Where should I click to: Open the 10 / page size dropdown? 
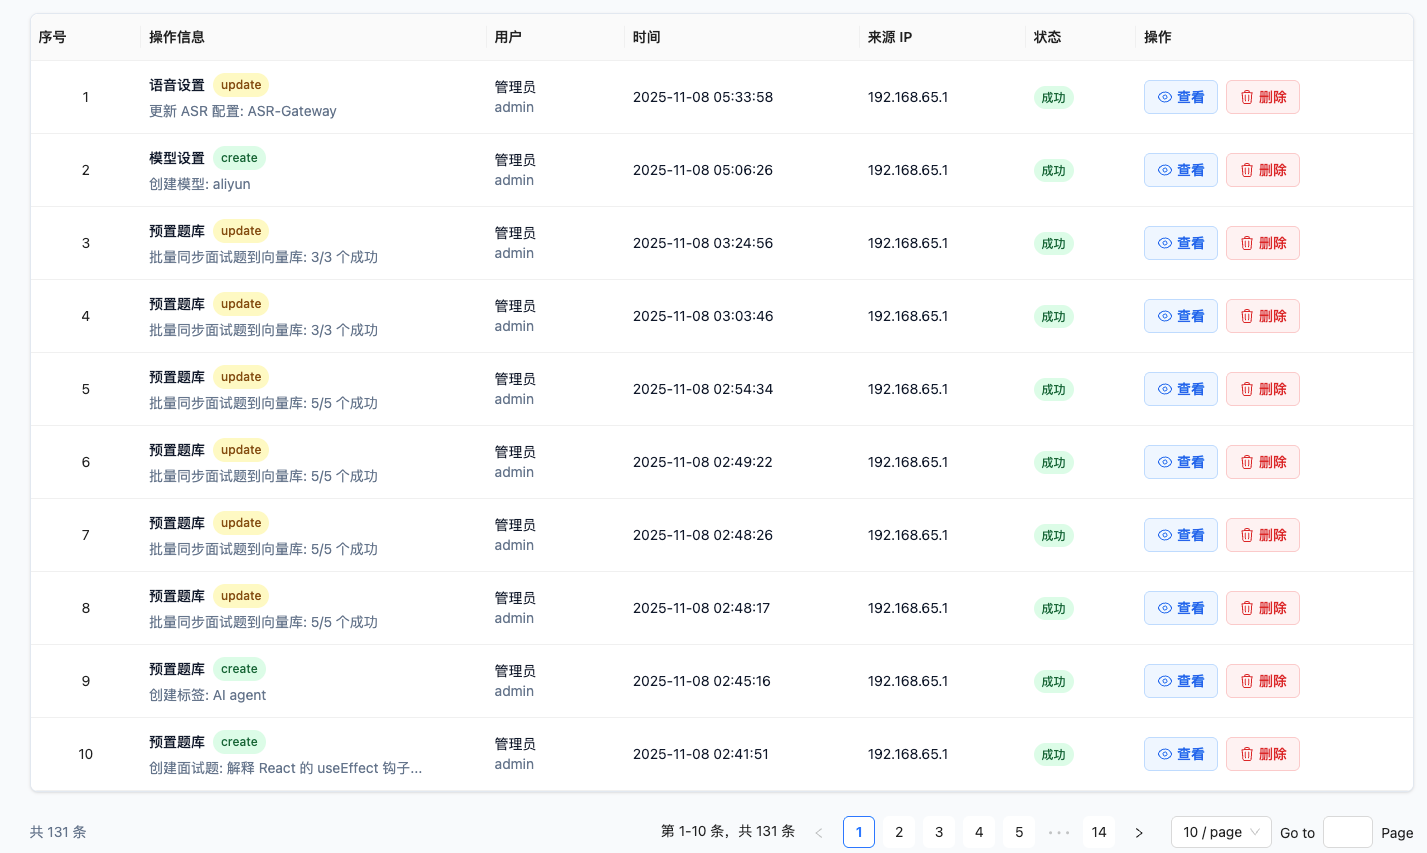(x=1220, y=832)
